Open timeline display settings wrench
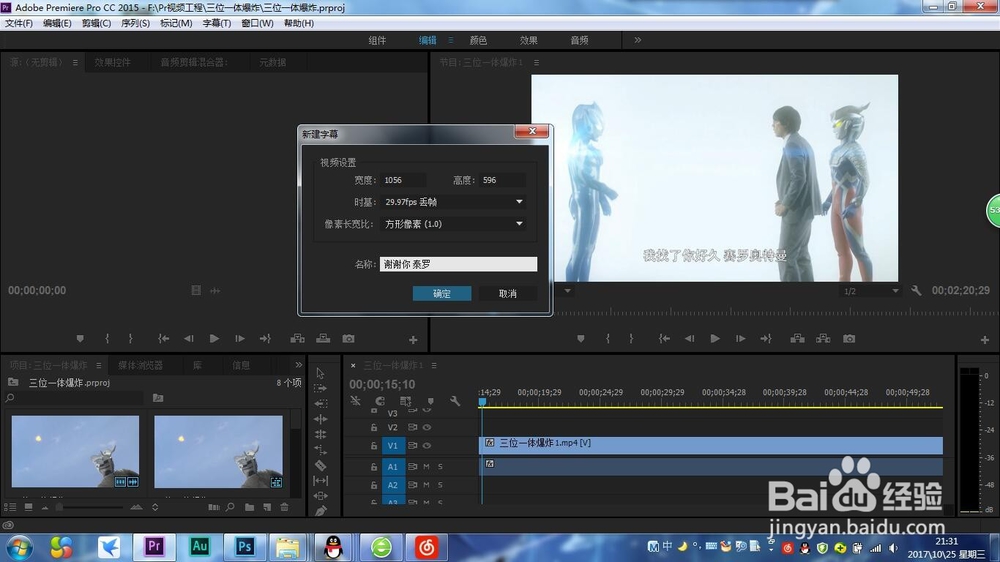 455,401
